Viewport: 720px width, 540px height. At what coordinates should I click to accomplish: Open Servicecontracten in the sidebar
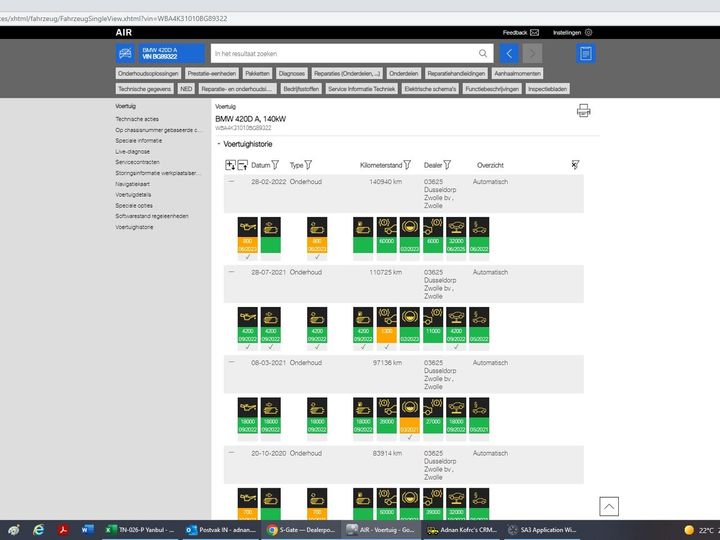(137, 162)
